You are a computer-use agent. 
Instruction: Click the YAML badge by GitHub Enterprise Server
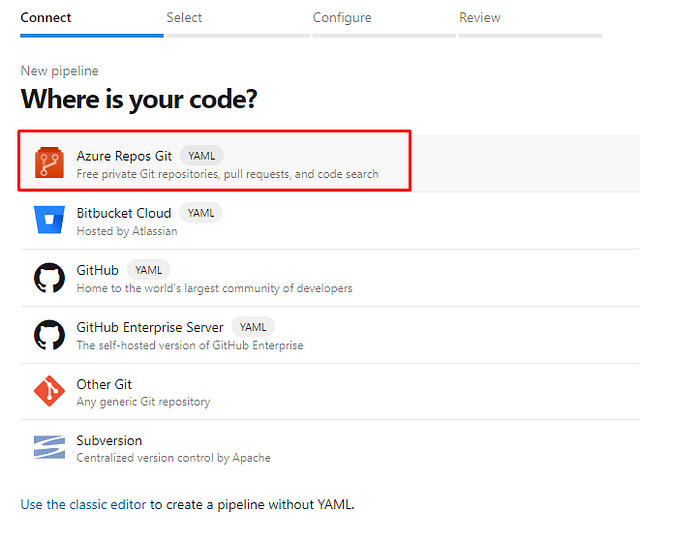253,327
